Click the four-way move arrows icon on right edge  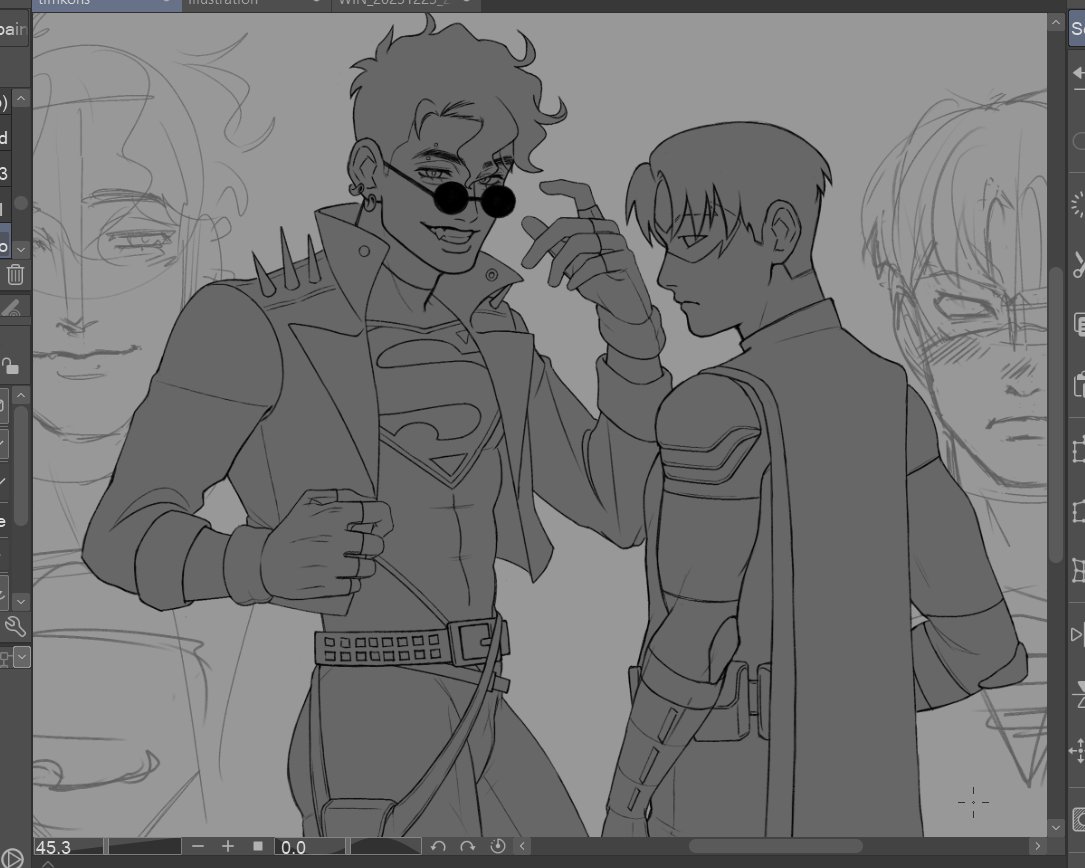pos(1078,750)
